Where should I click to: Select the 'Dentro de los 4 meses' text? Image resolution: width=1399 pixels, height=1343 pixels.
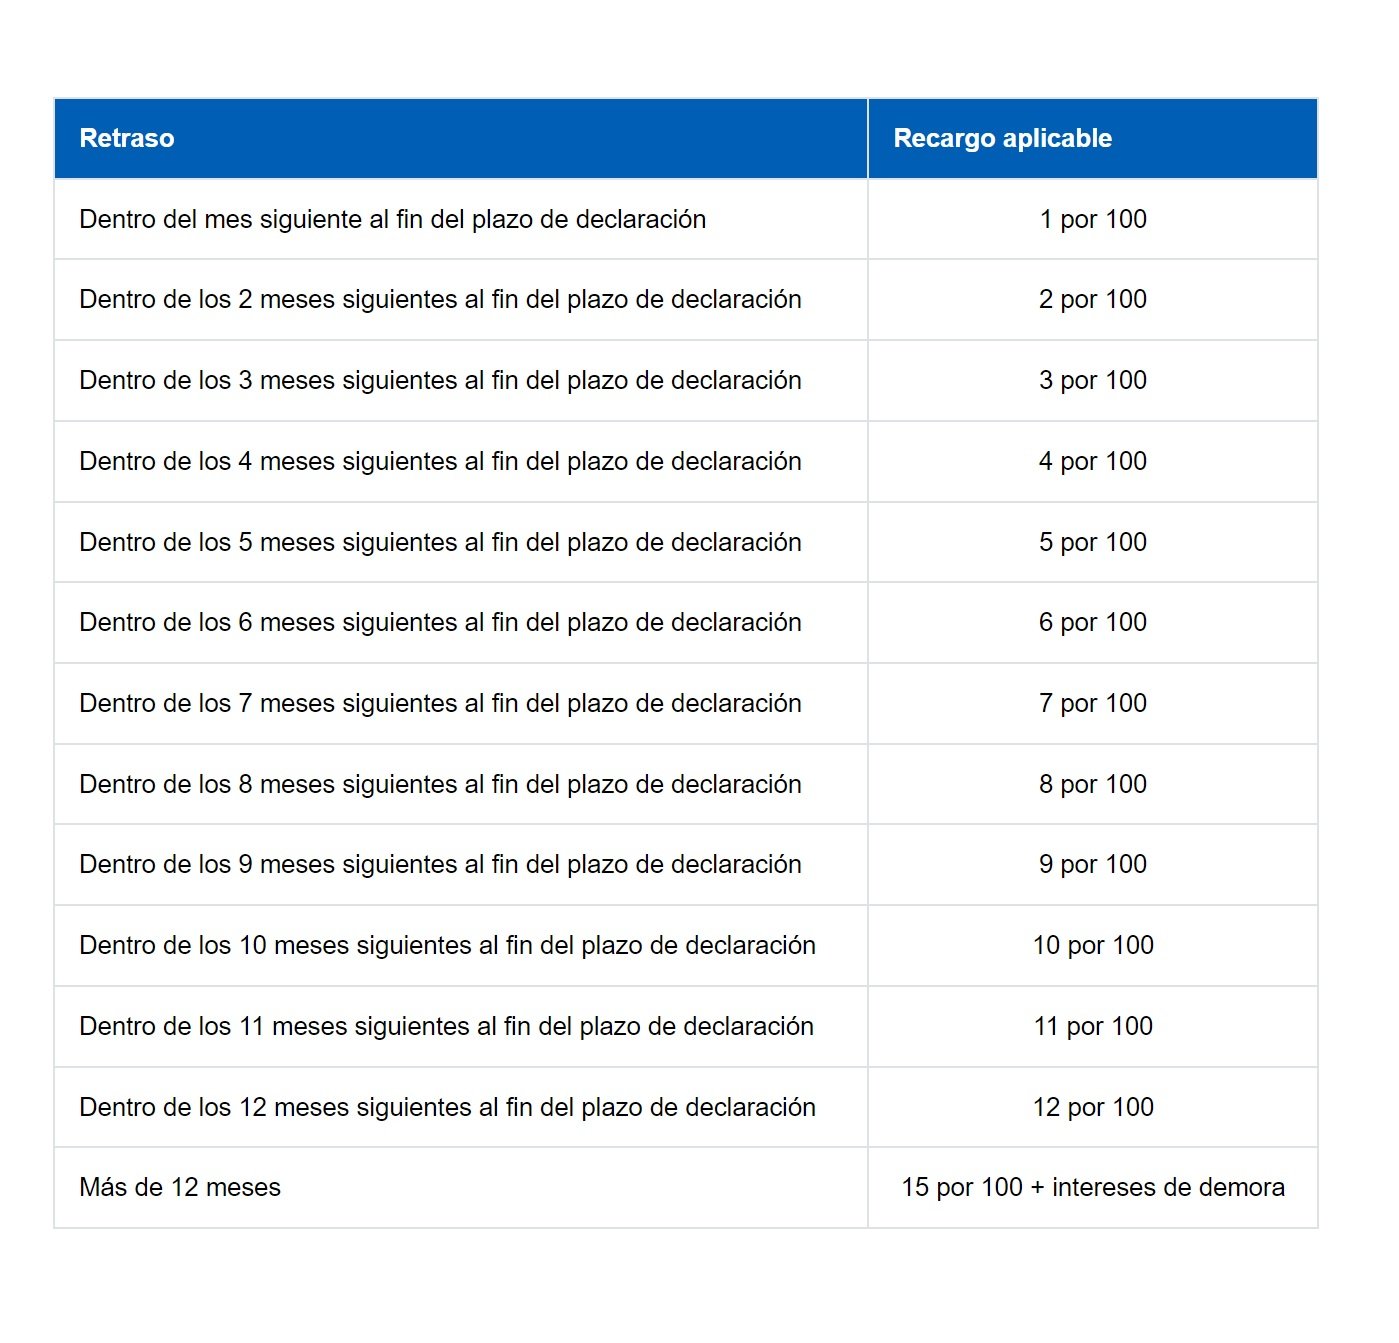pyautogui.click(x=440, y=461)
